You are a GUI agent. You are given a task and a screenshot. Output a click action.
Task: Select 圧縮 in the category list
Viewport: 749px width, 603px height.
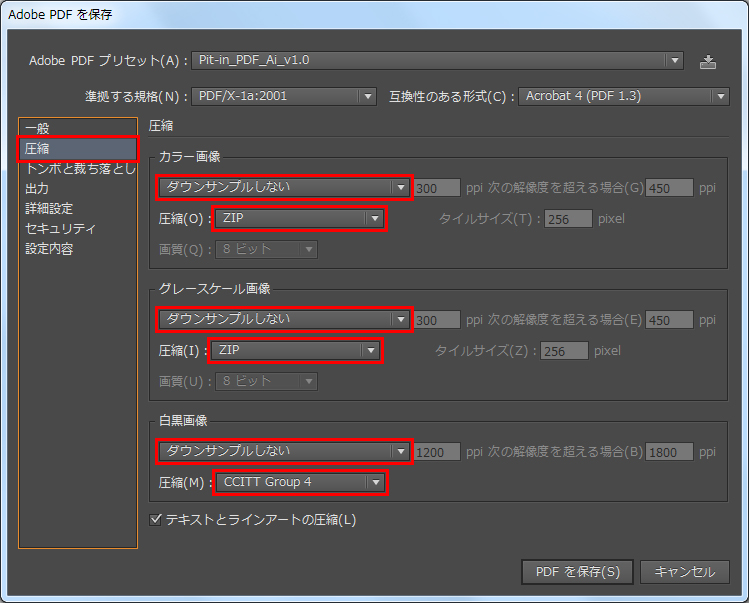pyautogui.click(x=37, y=149)
